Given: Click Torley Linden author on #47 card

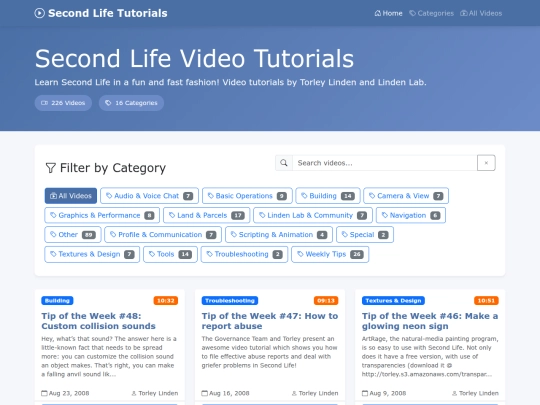Looking at the screenshot, I should click(x=315, y=393).
